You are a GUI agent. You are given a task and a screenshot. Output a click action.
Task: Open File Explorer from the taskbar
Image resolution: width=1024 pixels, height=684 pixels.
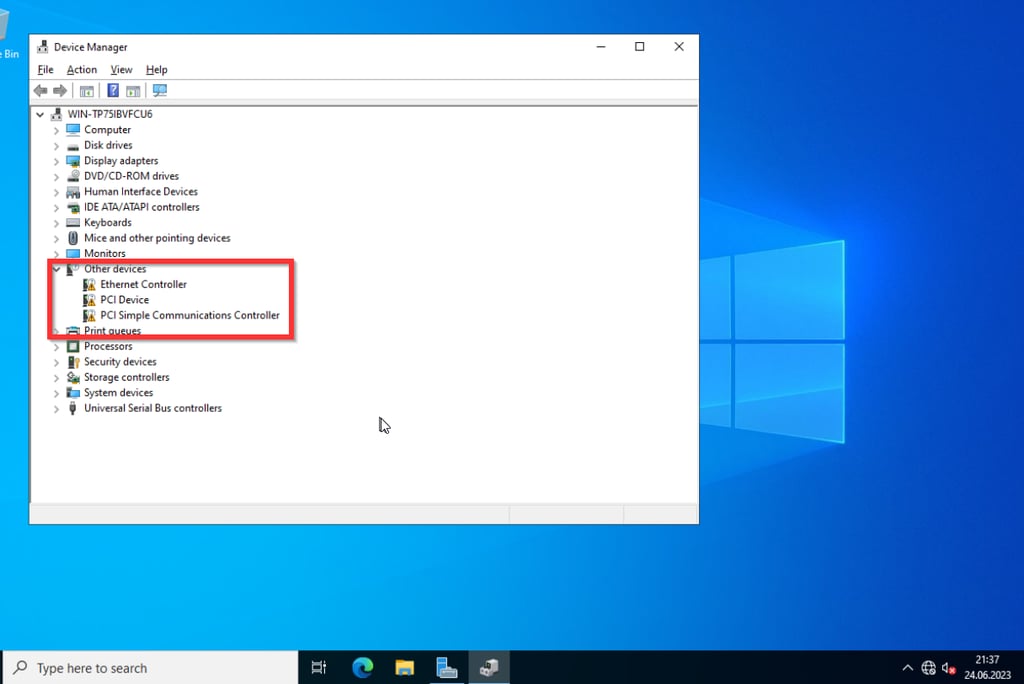pos(404,668)
